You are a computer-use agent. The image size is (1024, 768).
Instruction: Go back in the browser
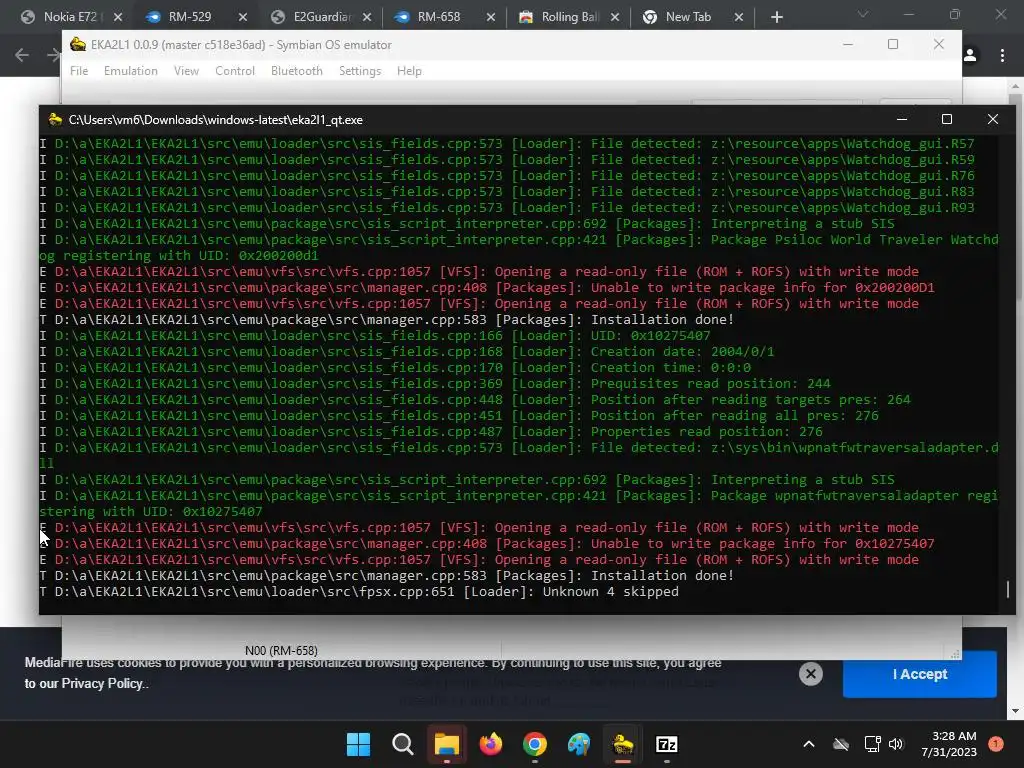click(22, 55)
